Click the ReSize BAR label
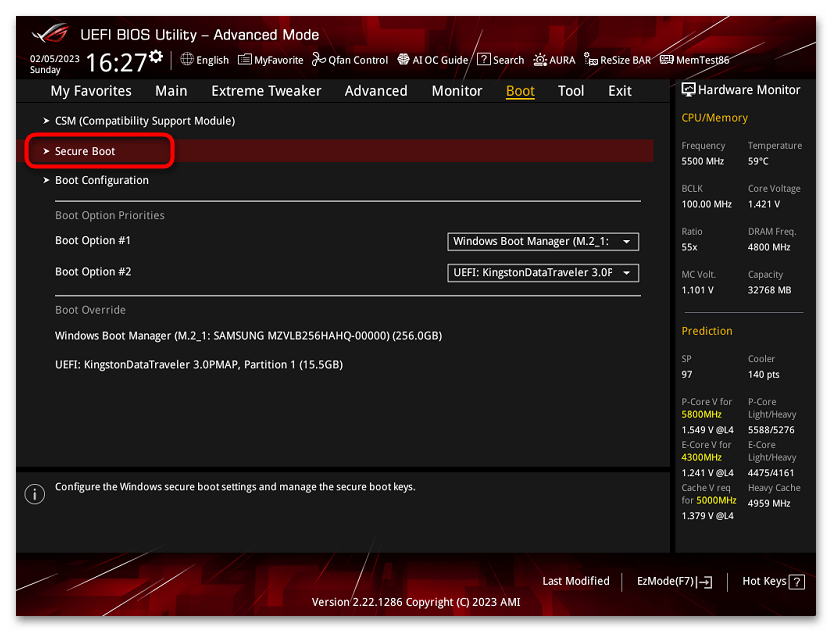The image size is (832, 632). coord(625,60)
